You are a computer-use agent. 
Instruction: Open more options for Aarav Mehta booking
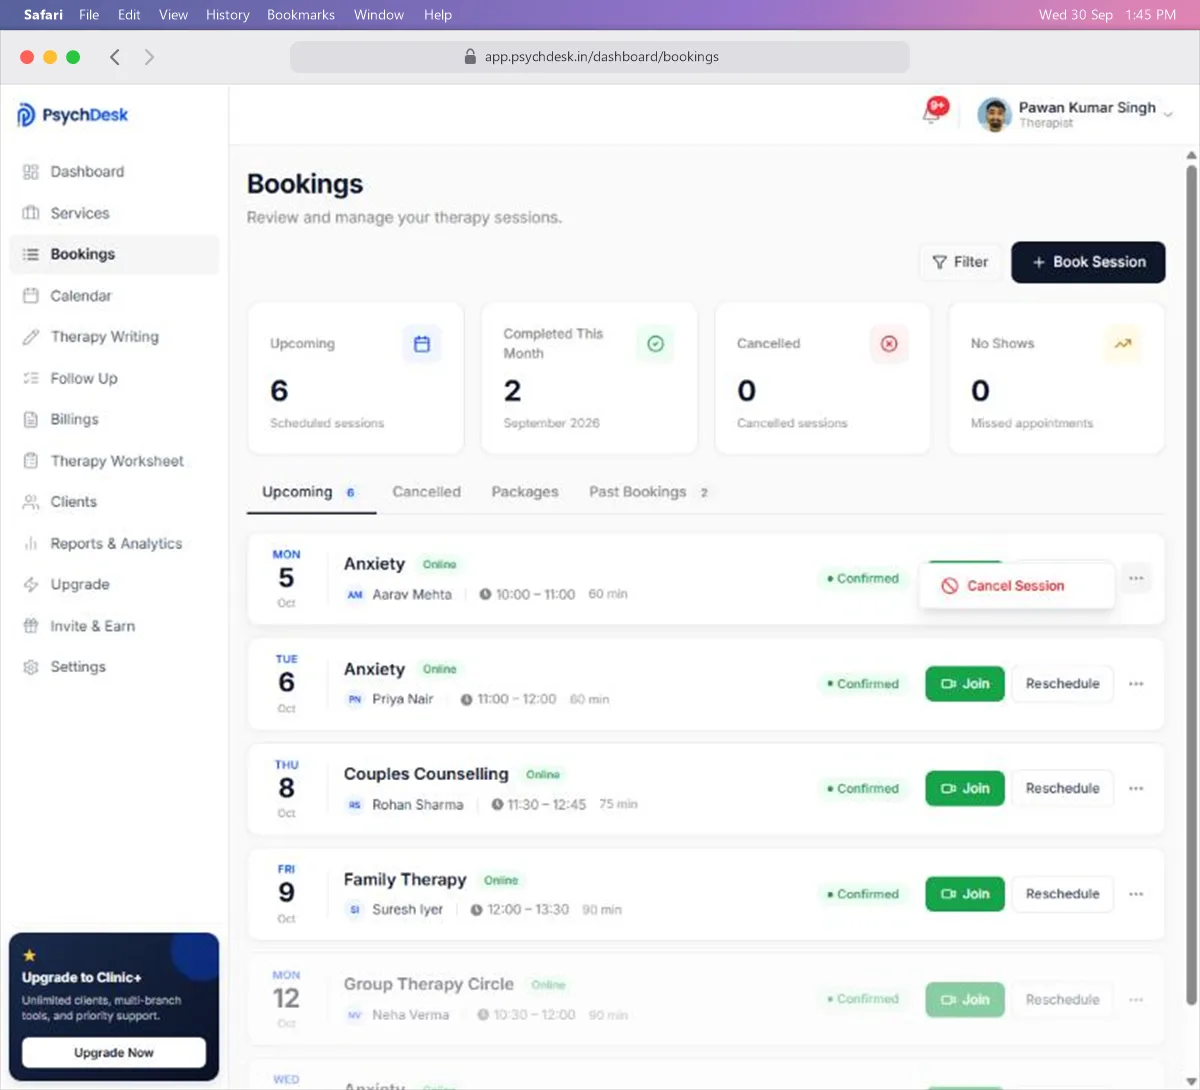click(1136, 578)
